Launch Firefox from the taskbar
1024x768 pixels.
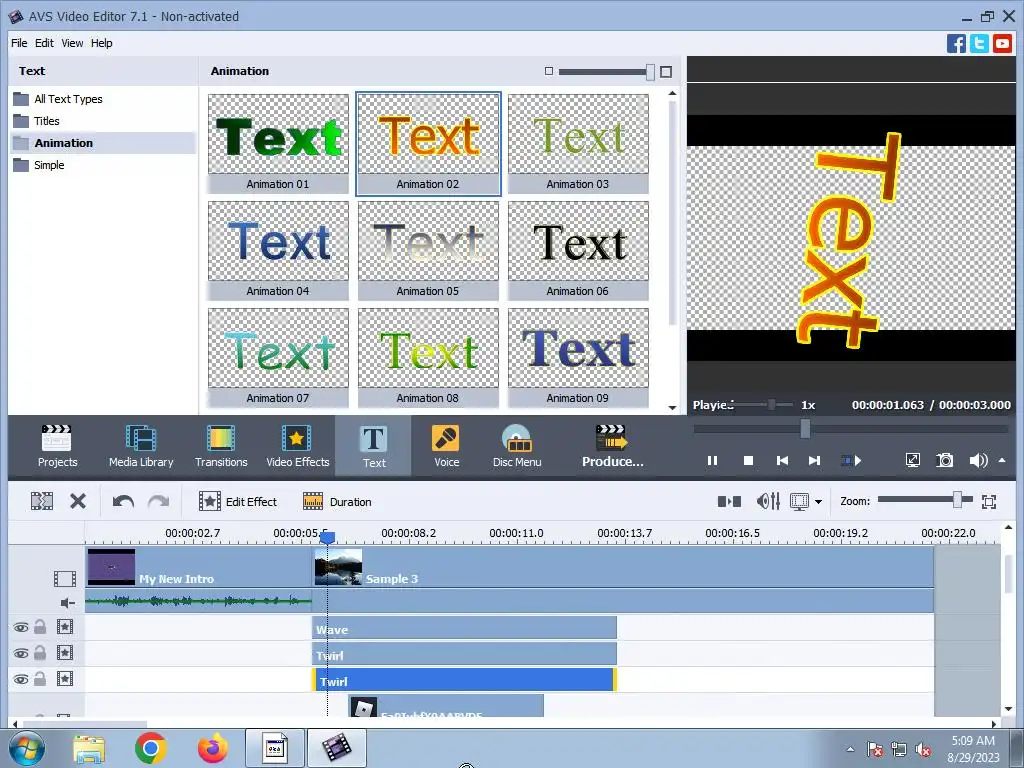[x=213, y=748]
